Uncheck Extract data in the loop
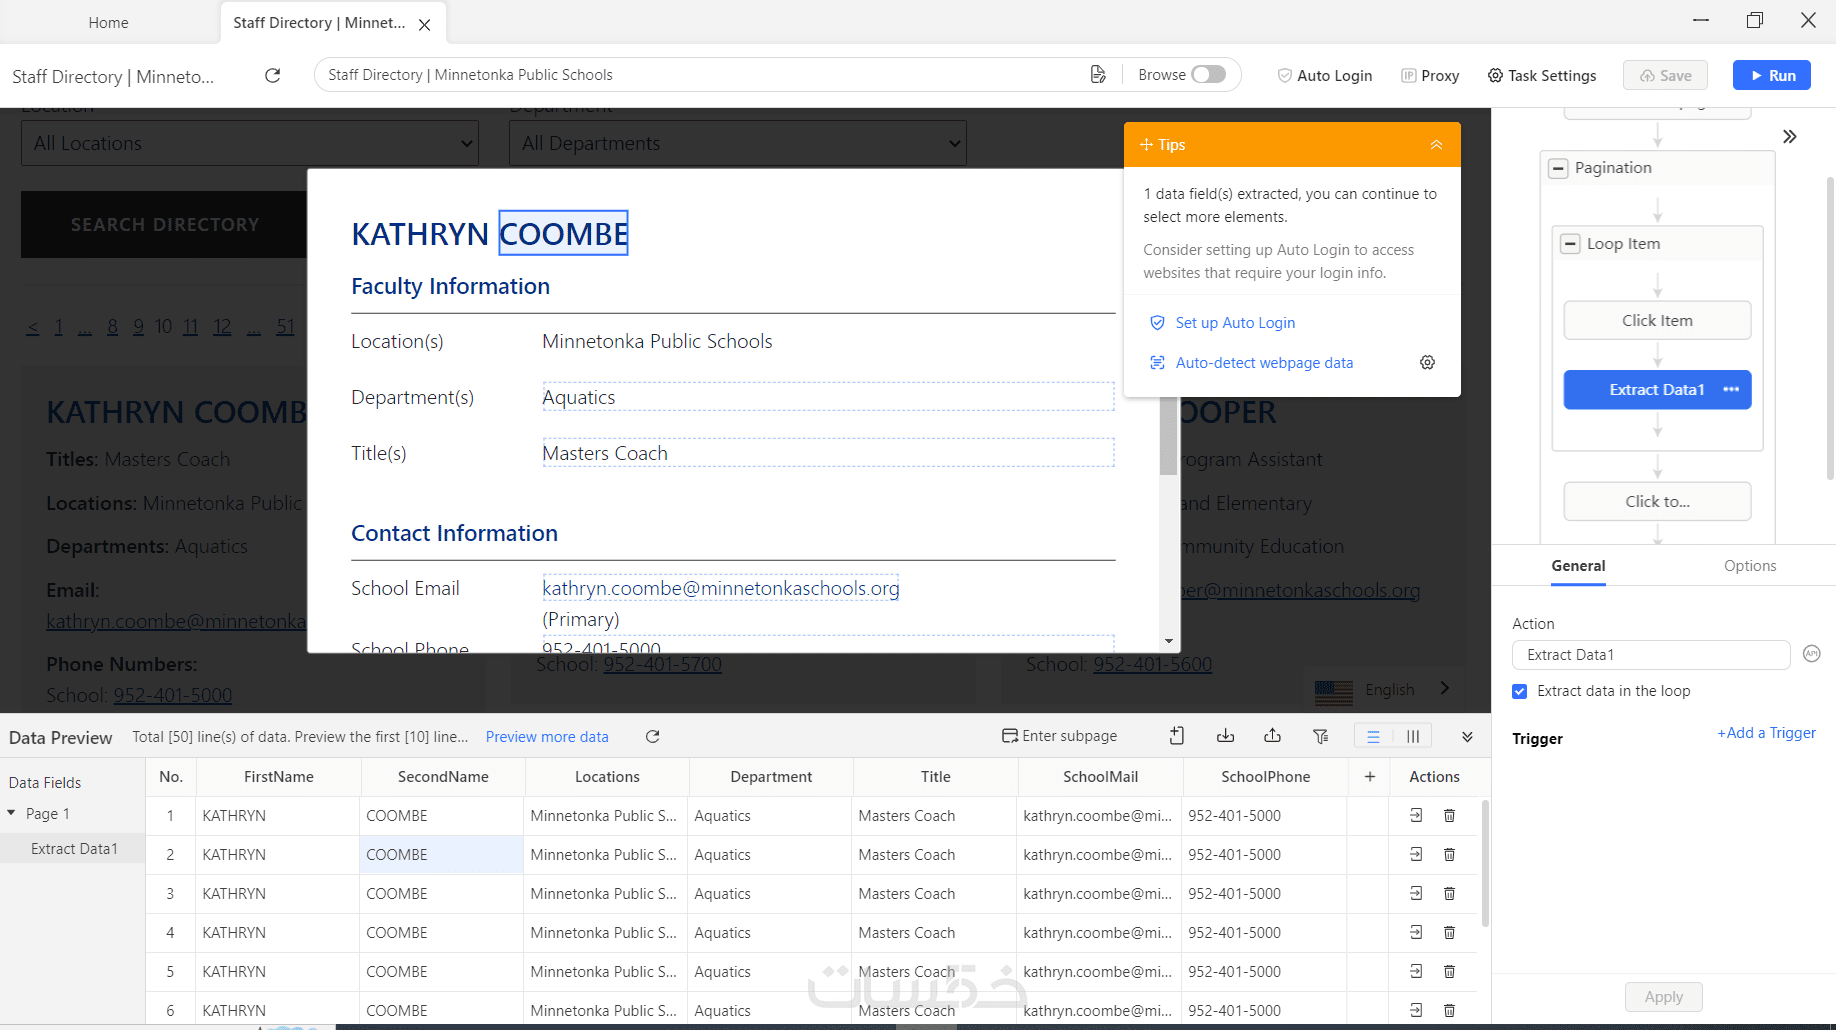Screen dimensions: 1836x1030 [x=1520, y=691]
